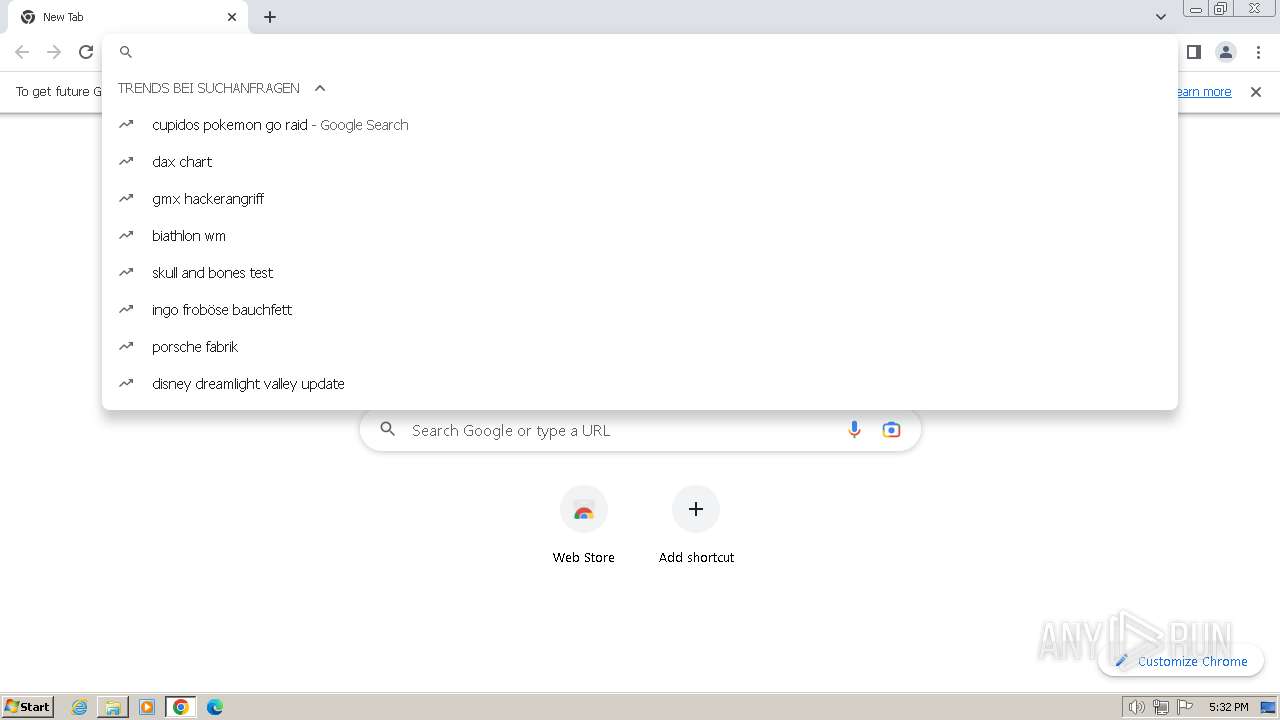Launch Internet Explorer from taskbar
Viewport: 1280px width, 720px height.
[80, 707]
